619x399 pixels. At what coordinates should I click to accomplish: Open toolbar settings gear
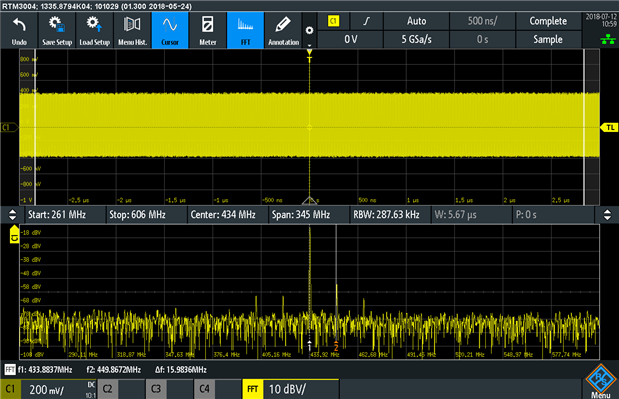click(x=310, y=30)
